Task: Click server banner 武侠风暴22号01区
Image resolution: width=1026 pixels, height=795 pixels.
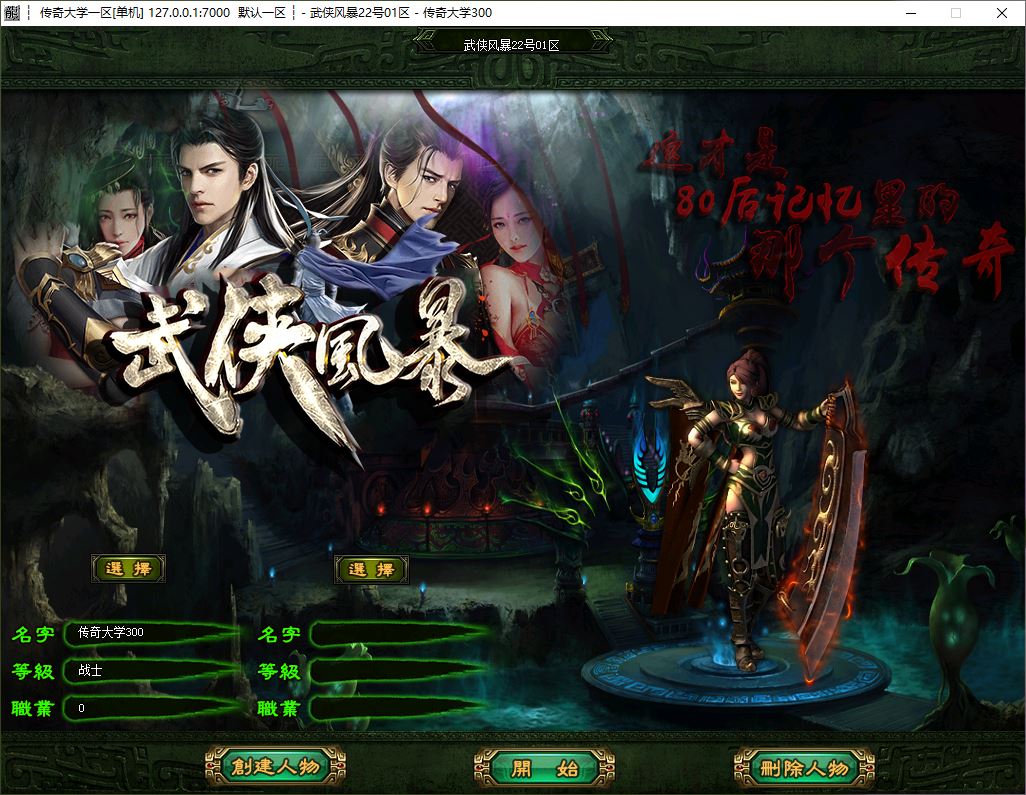Action: coord(512,44)
